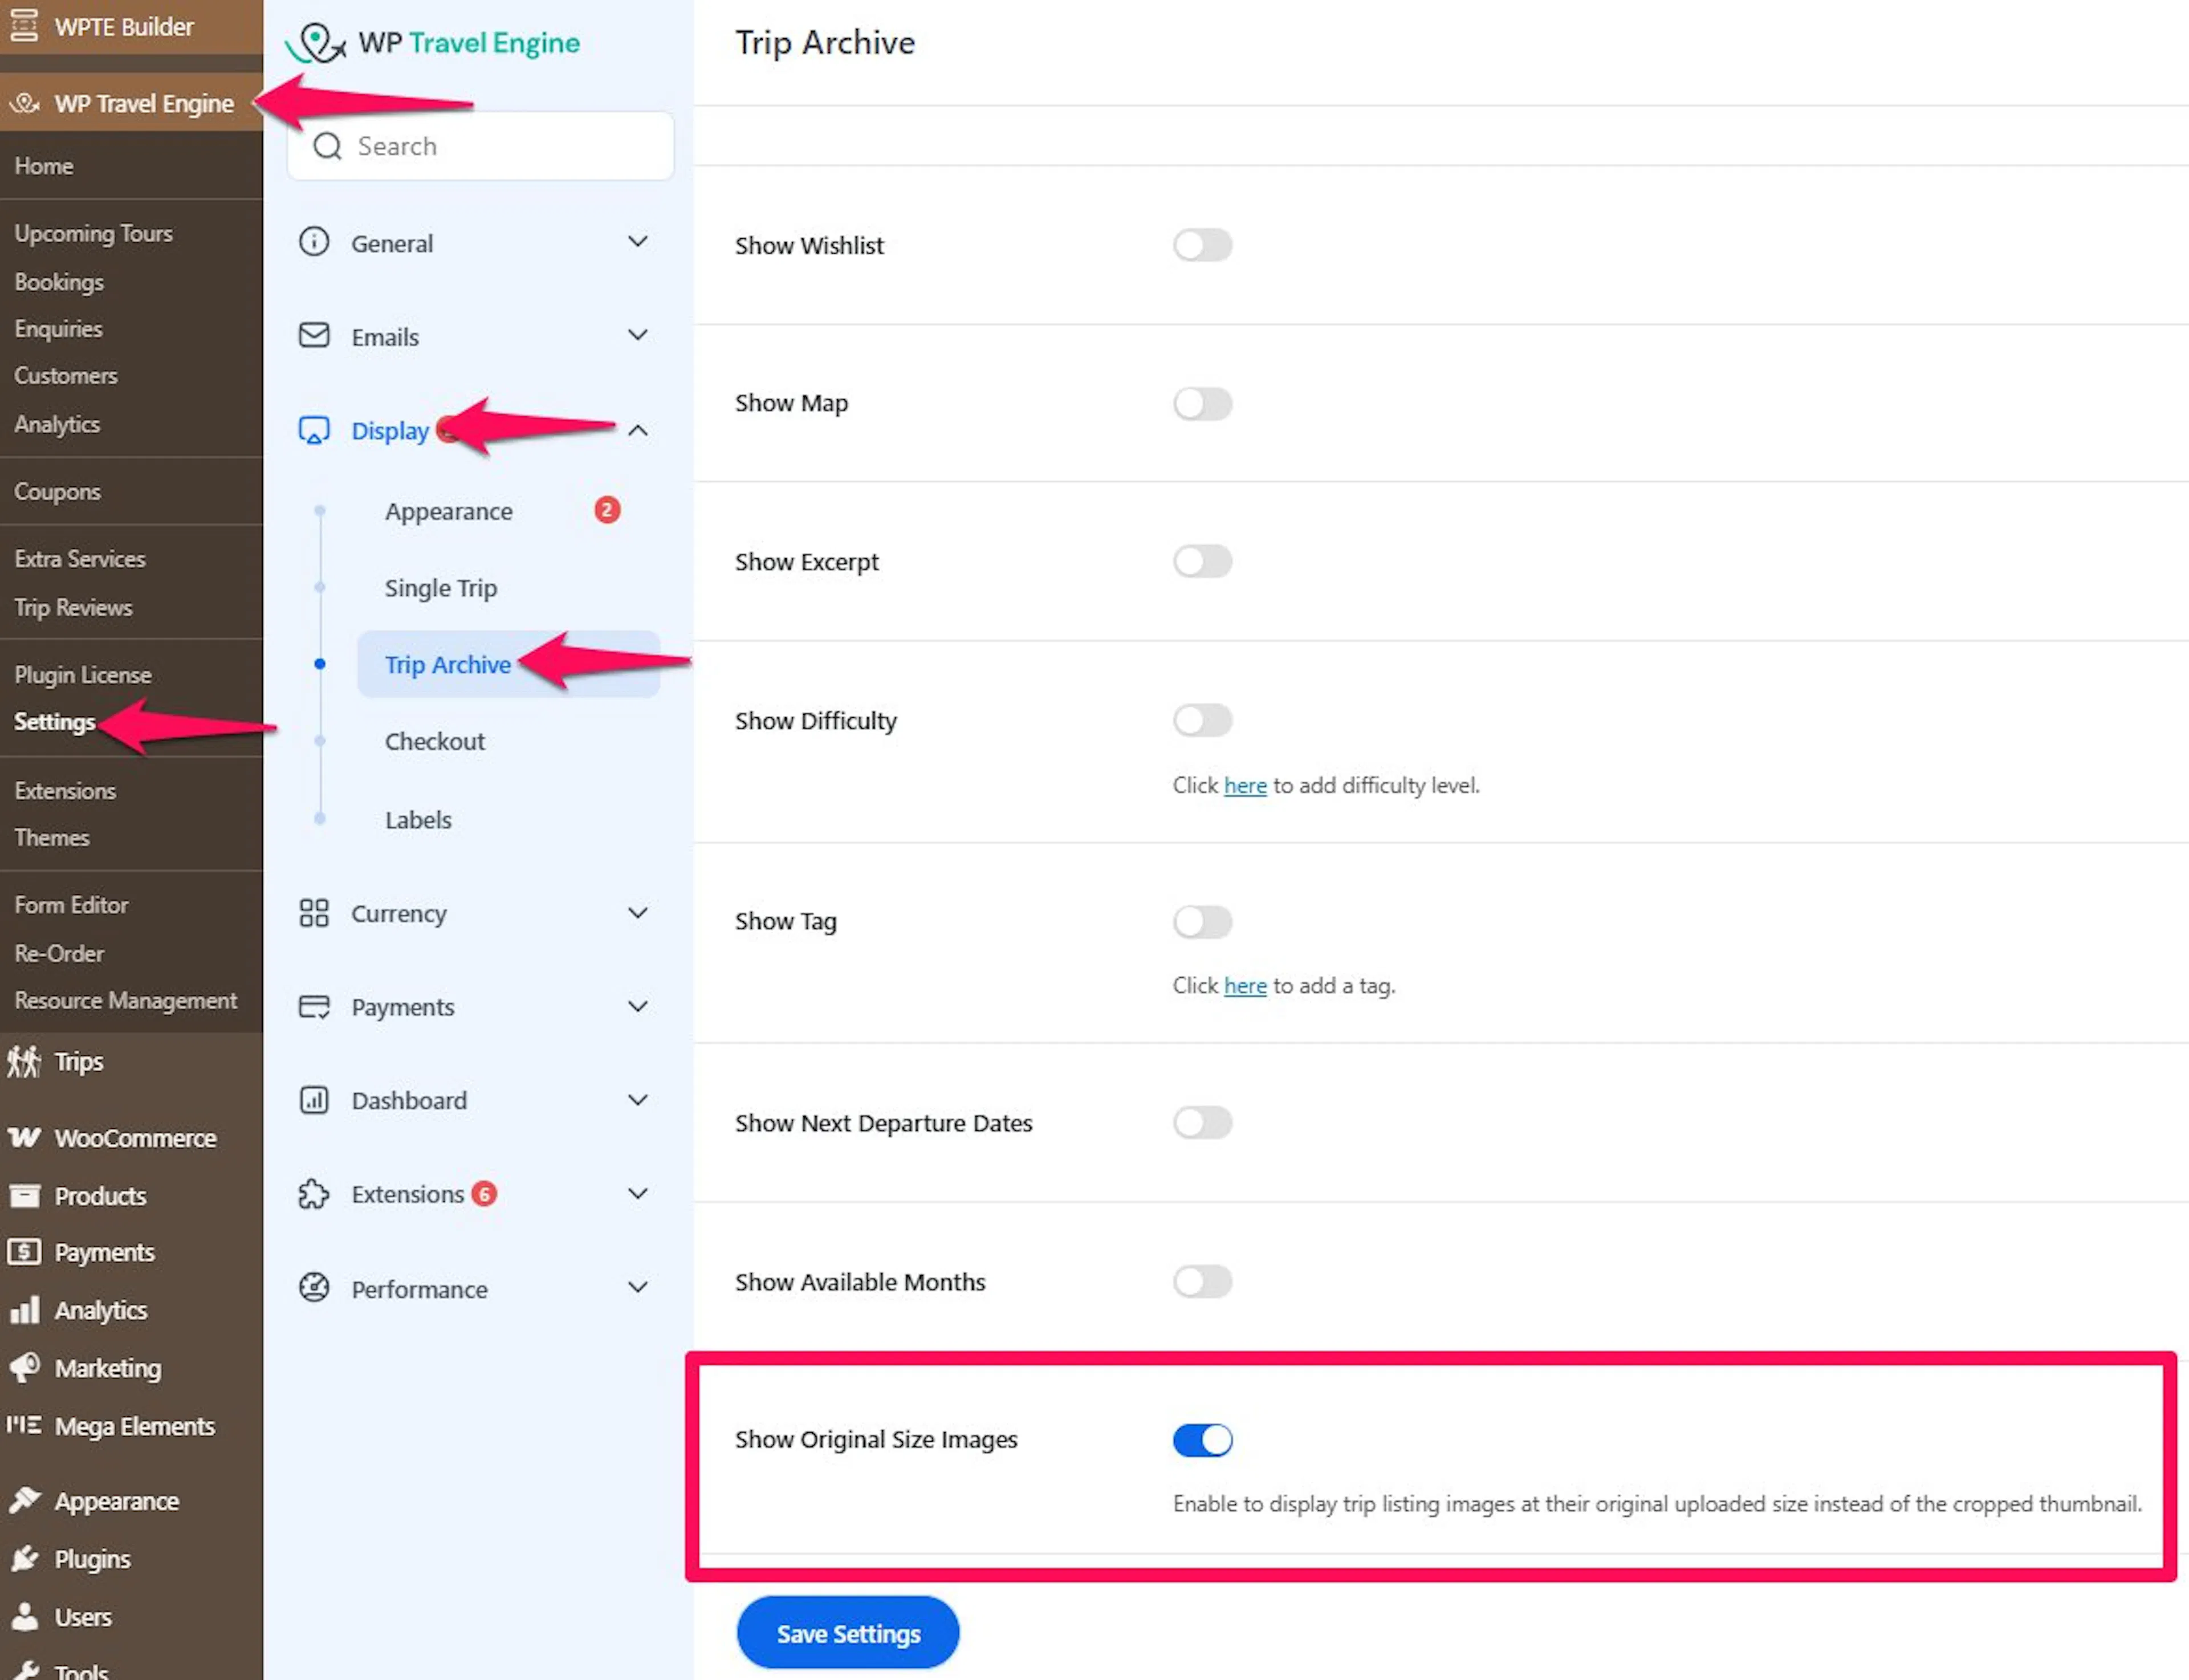Focus the settings Search field

click(481, 147)
